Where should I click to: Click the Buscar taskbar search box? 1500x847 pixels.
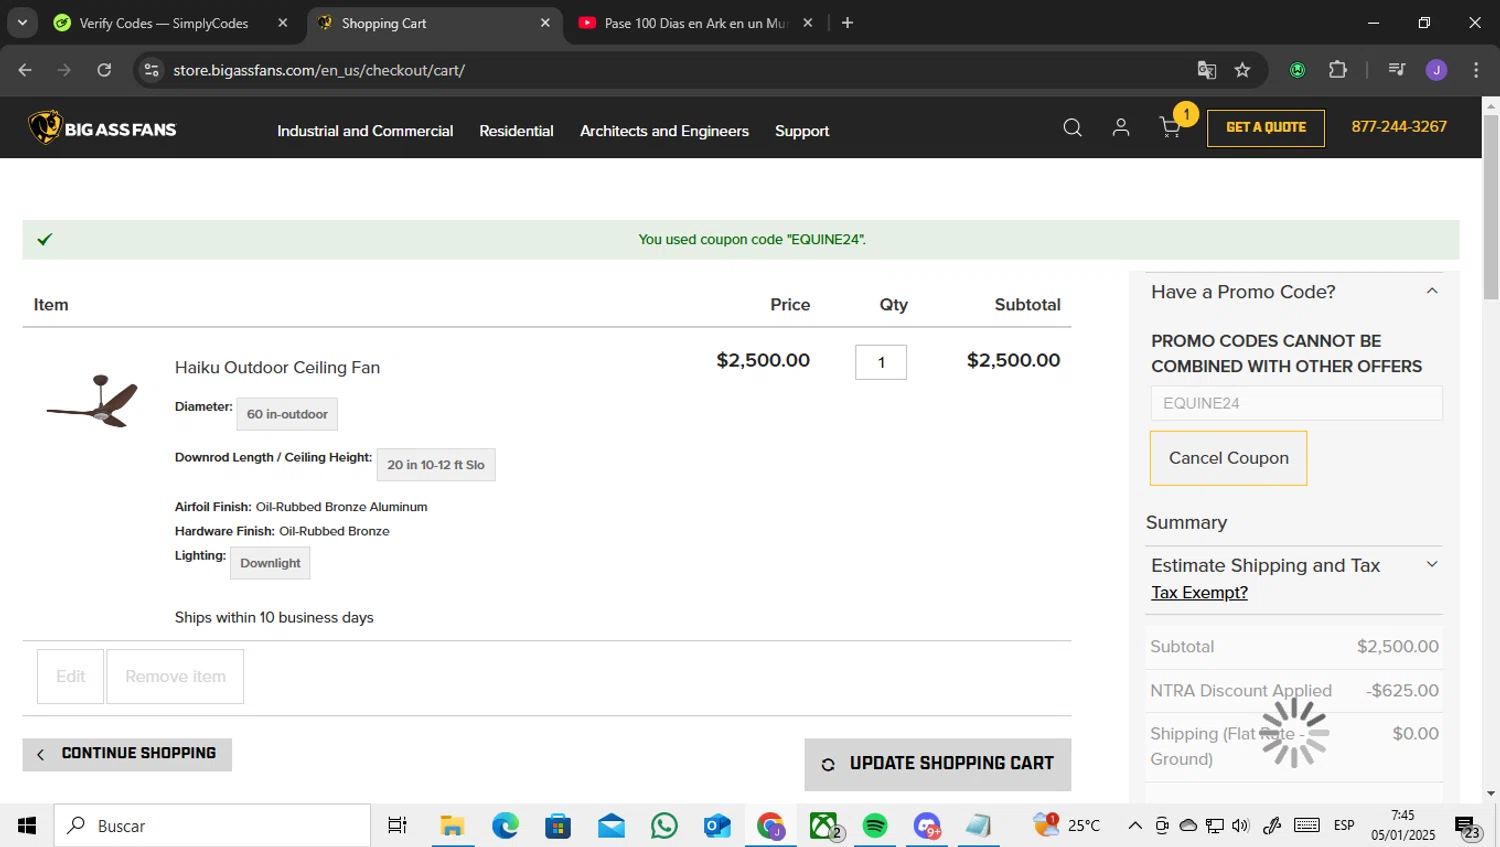(x=212, y=826)
